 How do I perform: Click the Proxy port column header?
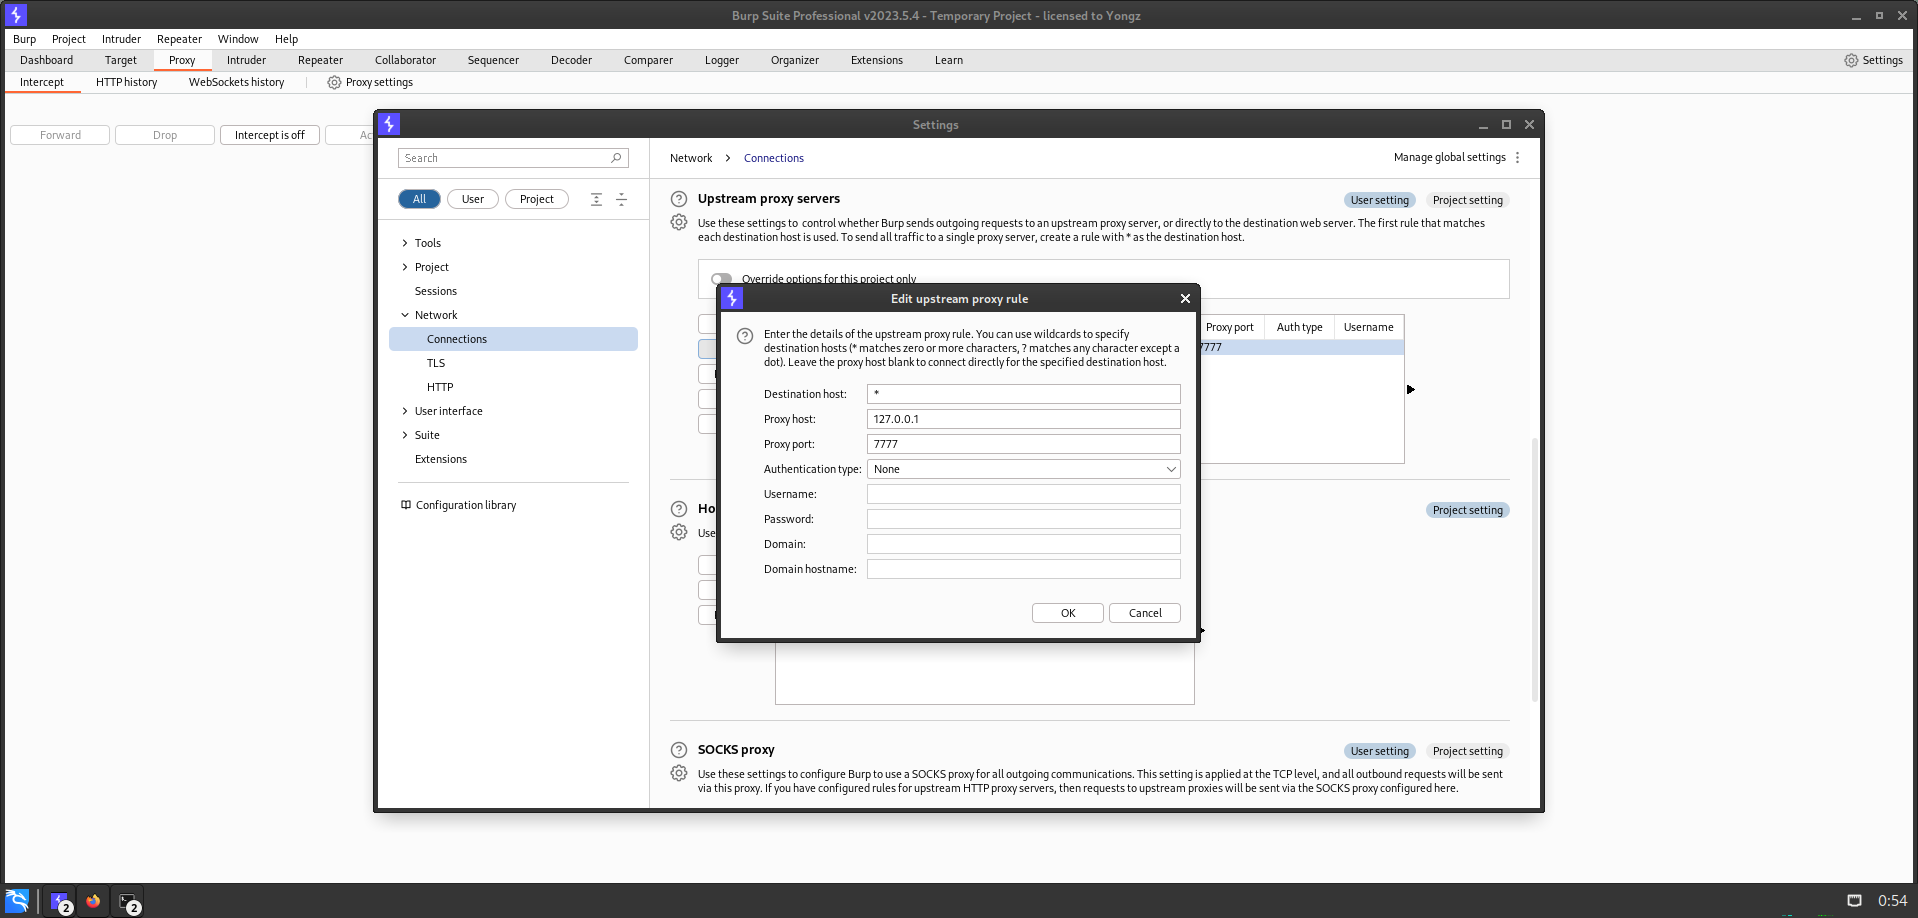click(1231, 327)
